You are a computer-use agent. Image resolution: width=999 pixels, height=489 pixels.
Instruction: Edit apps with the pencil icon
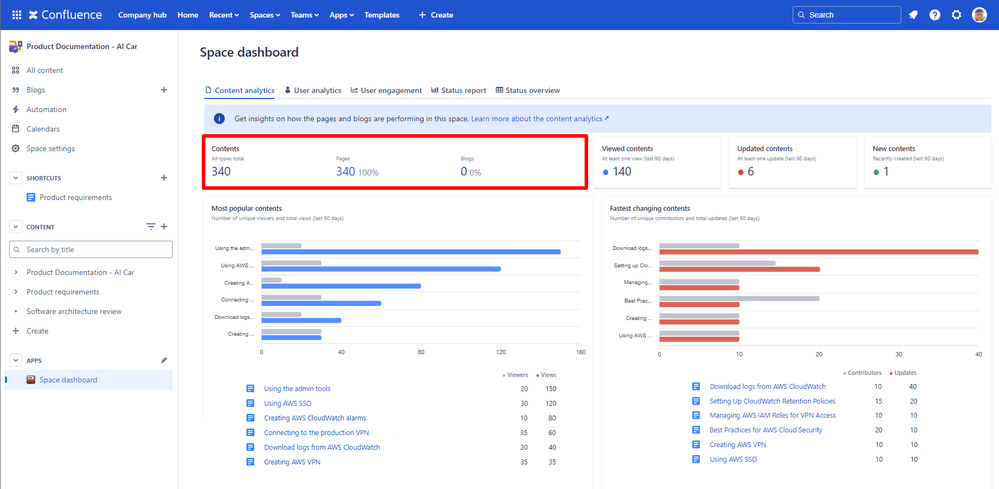pyautogui.click(x=164, y=360)
